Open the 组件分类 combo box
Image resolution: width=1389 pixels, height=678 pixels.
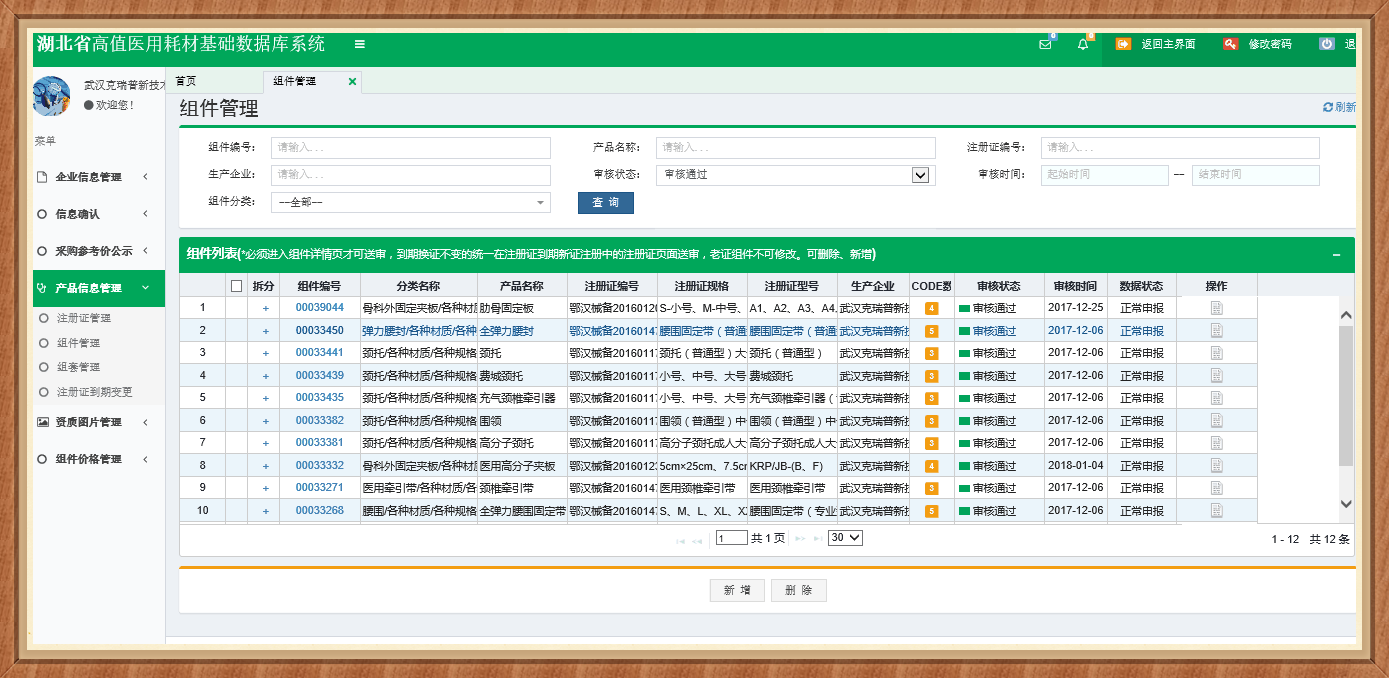click(410, 203)
